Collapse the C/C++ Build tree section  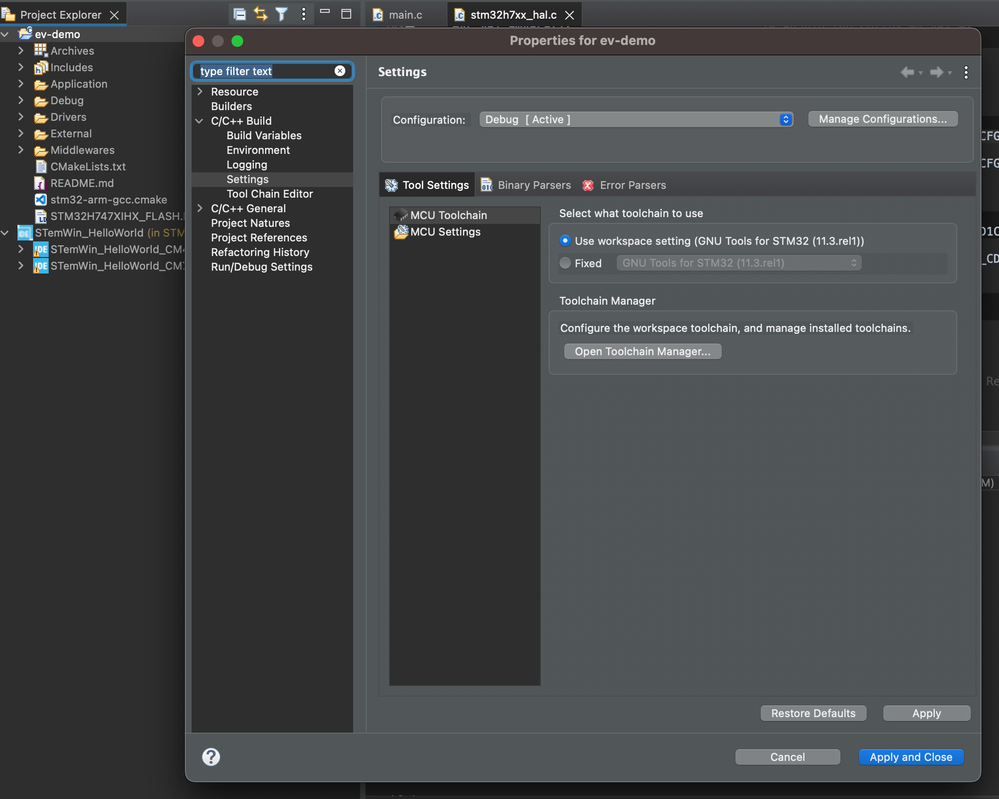(199, 120)
